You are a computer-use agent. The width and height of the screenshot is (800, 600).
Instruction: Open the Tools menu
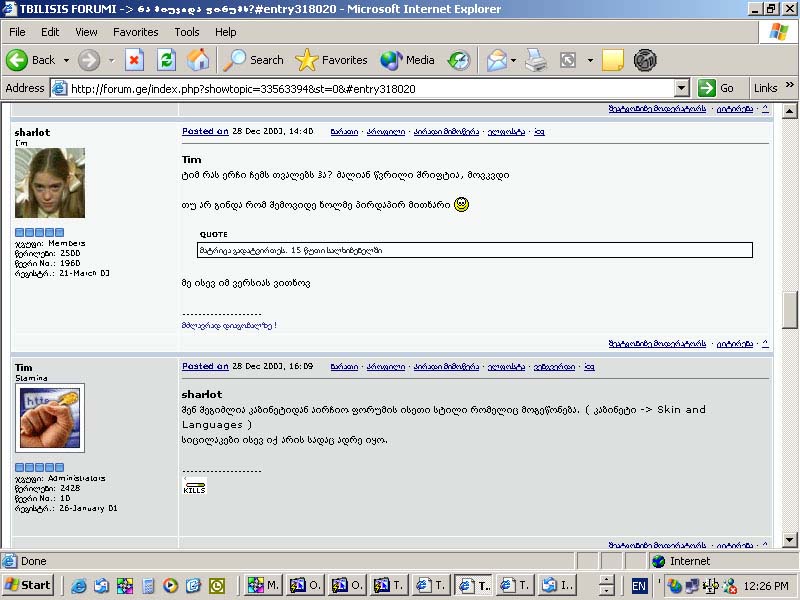pyautogui.click(x=187, y=32)
